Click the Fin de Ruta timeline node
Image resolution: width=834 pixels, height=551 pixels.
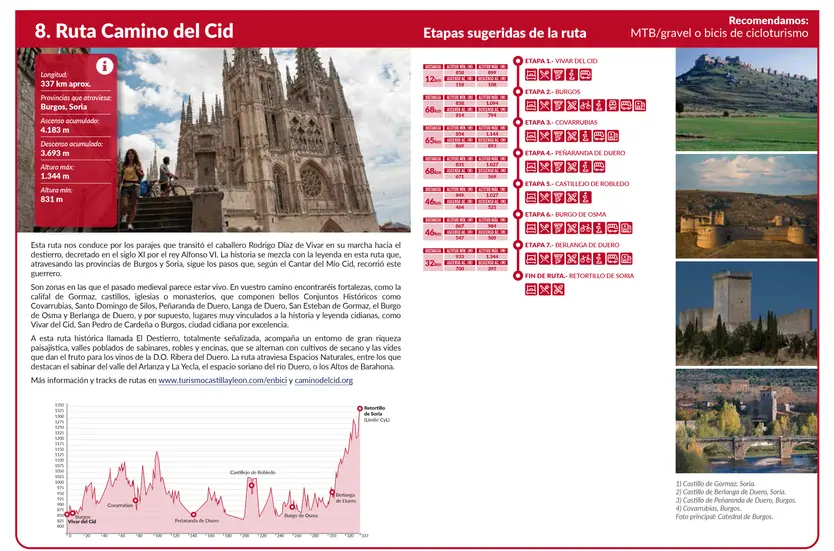[518, 276]
